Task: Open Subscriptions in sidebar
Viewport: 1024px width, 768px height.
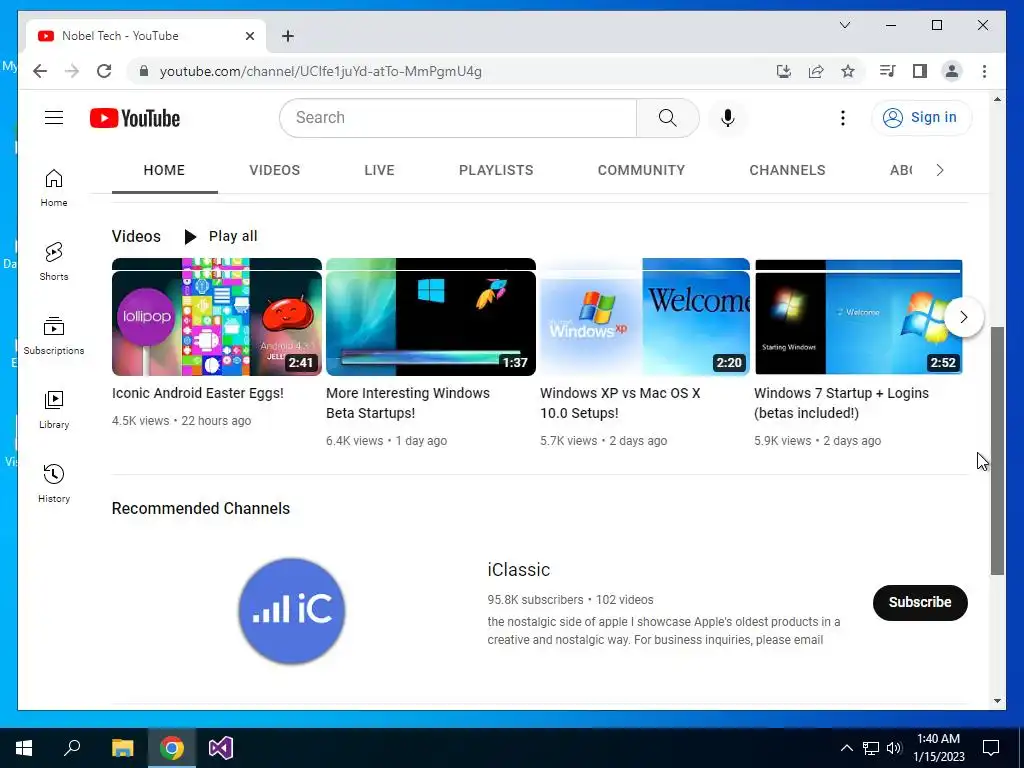Action: tap(54, 336)
